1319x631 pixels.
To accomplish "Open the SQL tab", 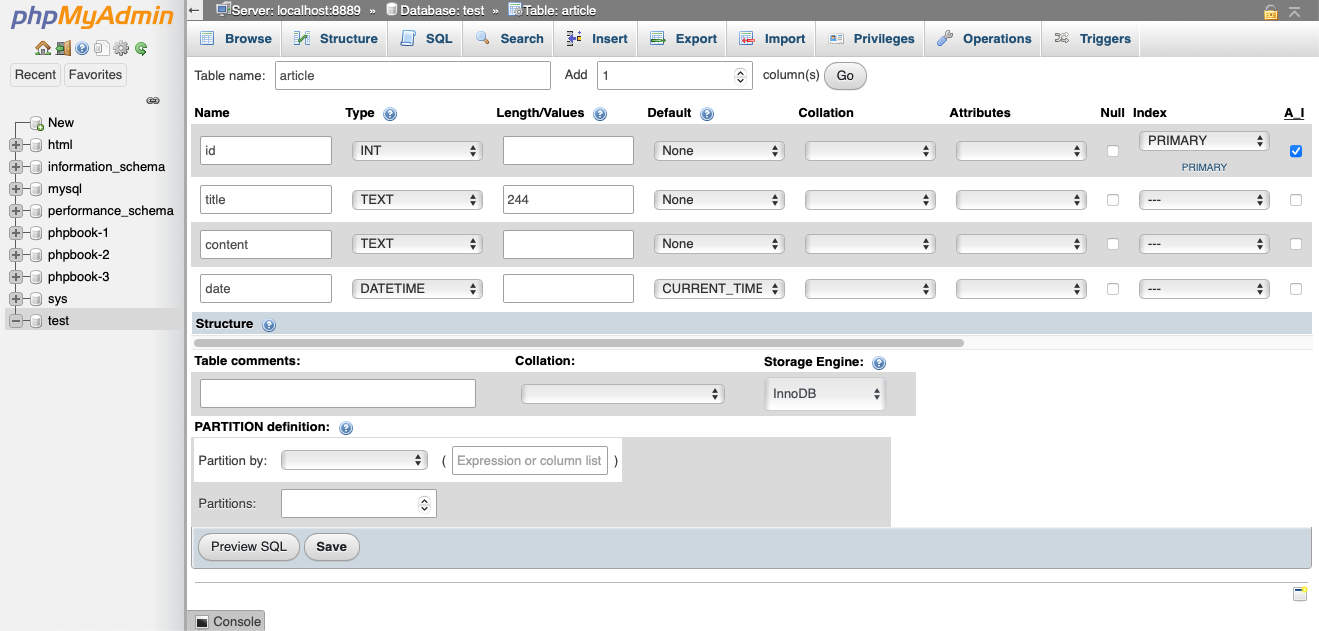I will coord(426,39).
